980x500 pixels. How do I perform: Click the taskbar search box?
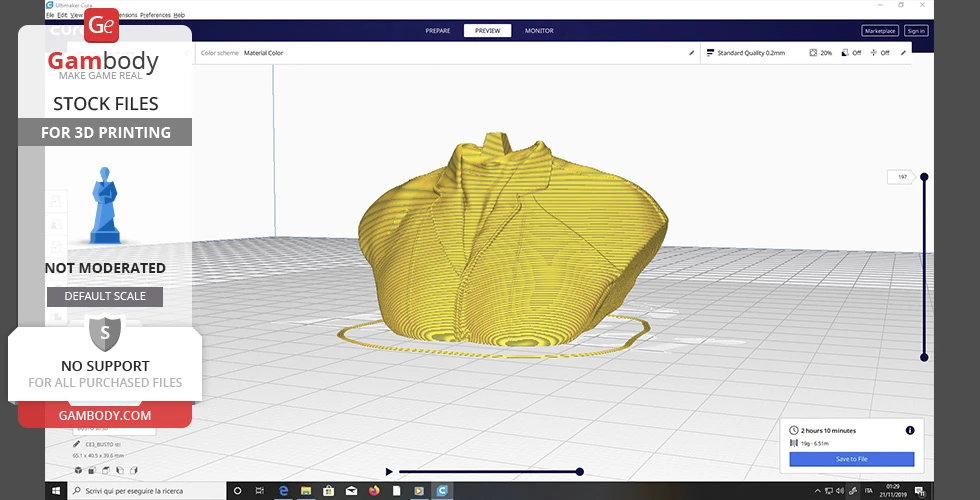click(x=146, y=491)
